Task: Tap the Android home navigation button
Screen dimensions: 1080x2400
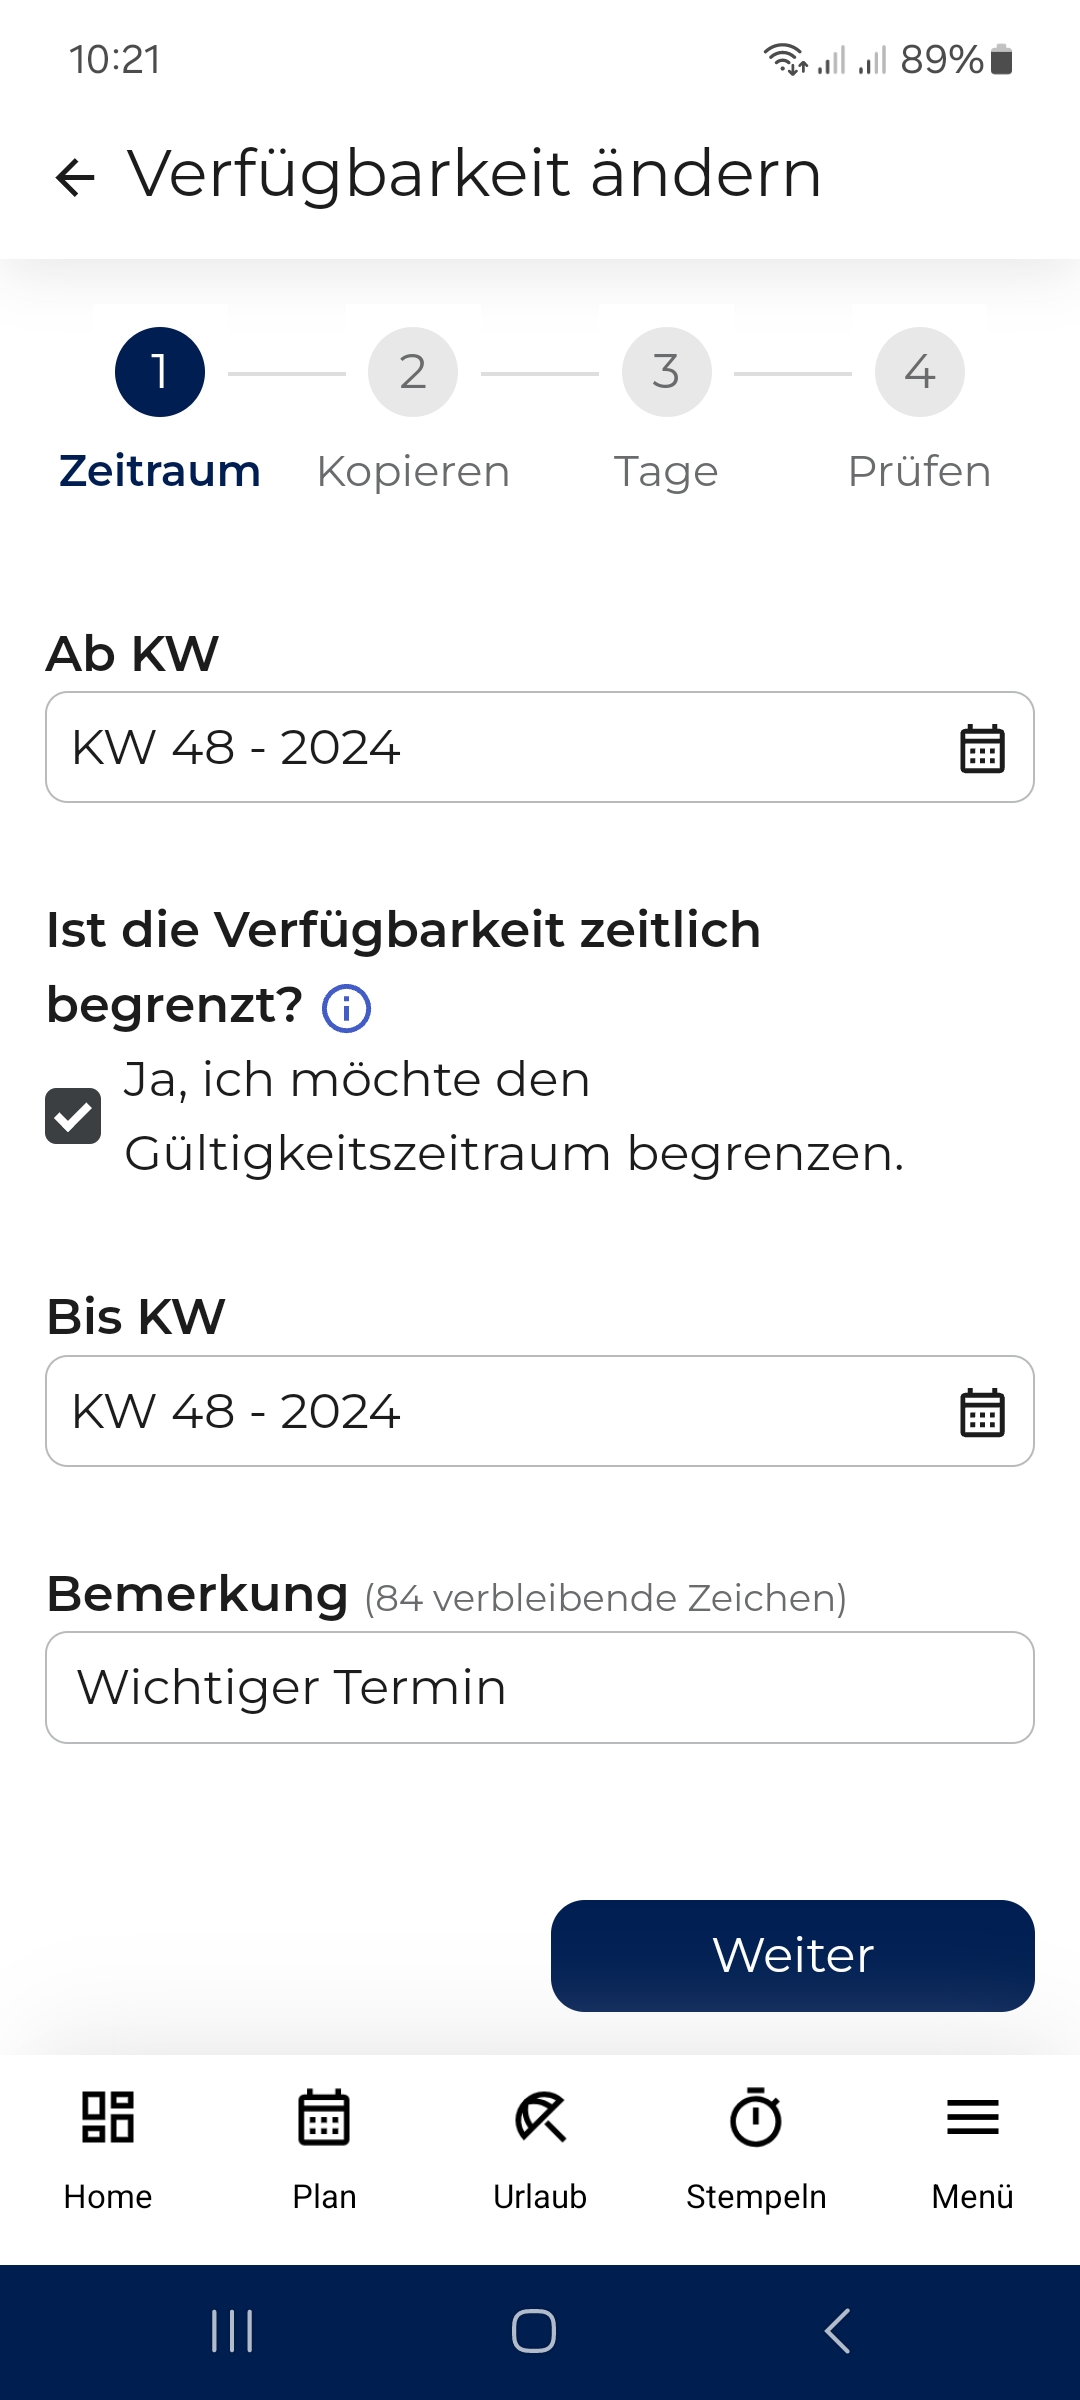Action: 534,2331
